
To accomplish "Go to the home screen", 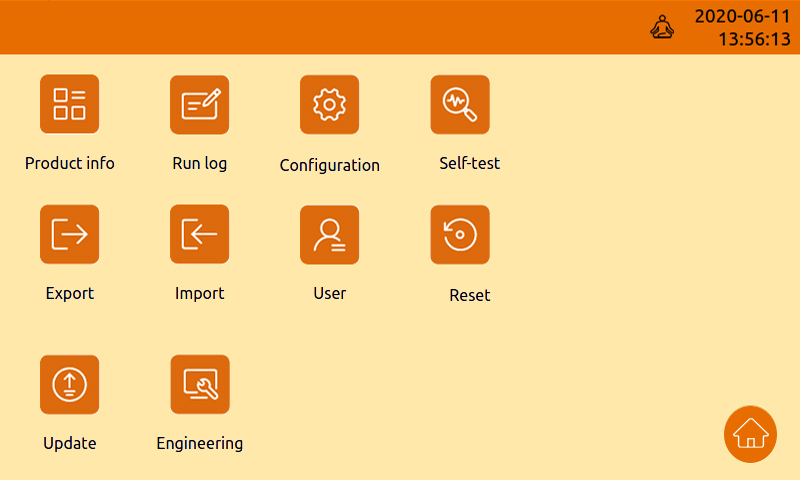I will tap(750, 434).
